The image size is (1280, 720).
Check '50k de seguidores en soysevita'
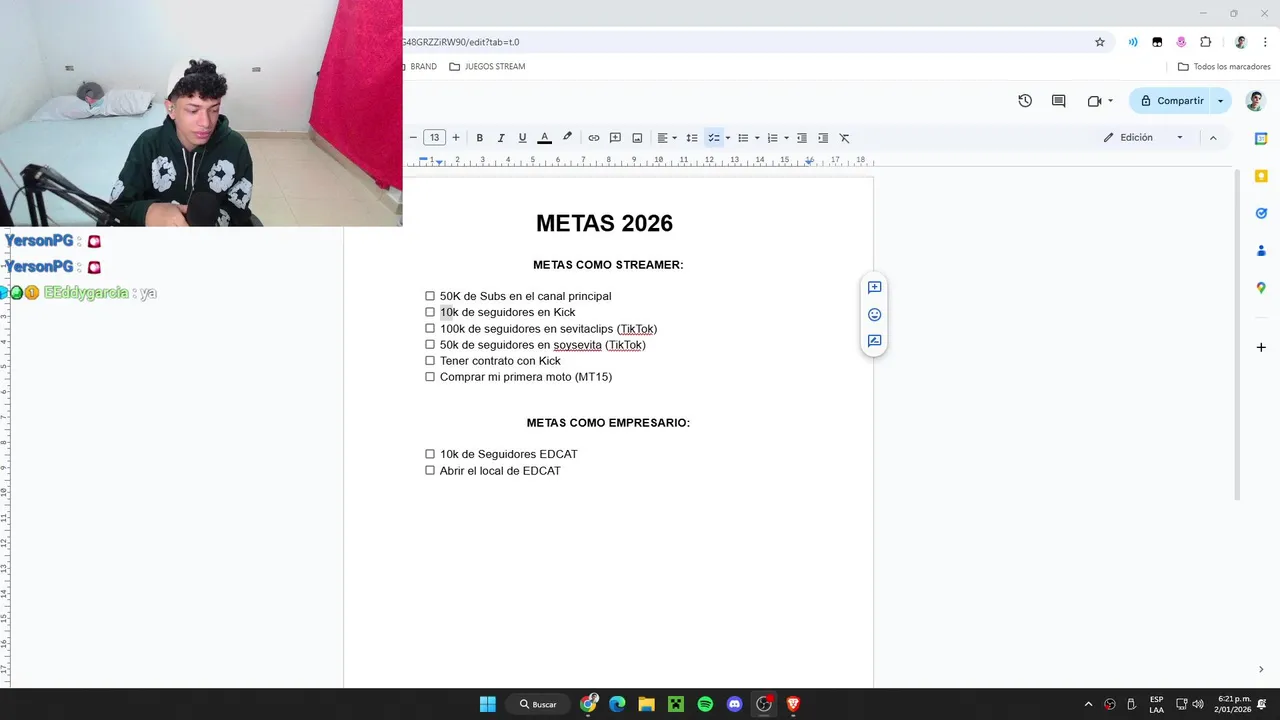tap(430, 345)
